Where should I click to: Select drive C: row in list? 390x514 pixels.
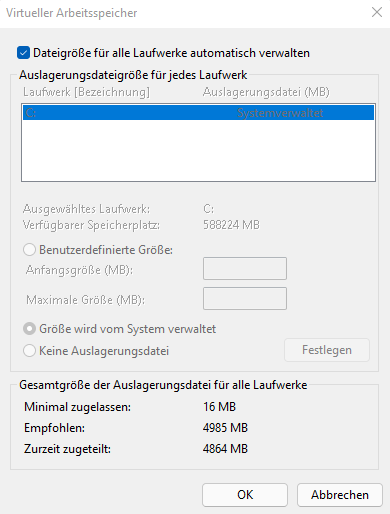198,113
